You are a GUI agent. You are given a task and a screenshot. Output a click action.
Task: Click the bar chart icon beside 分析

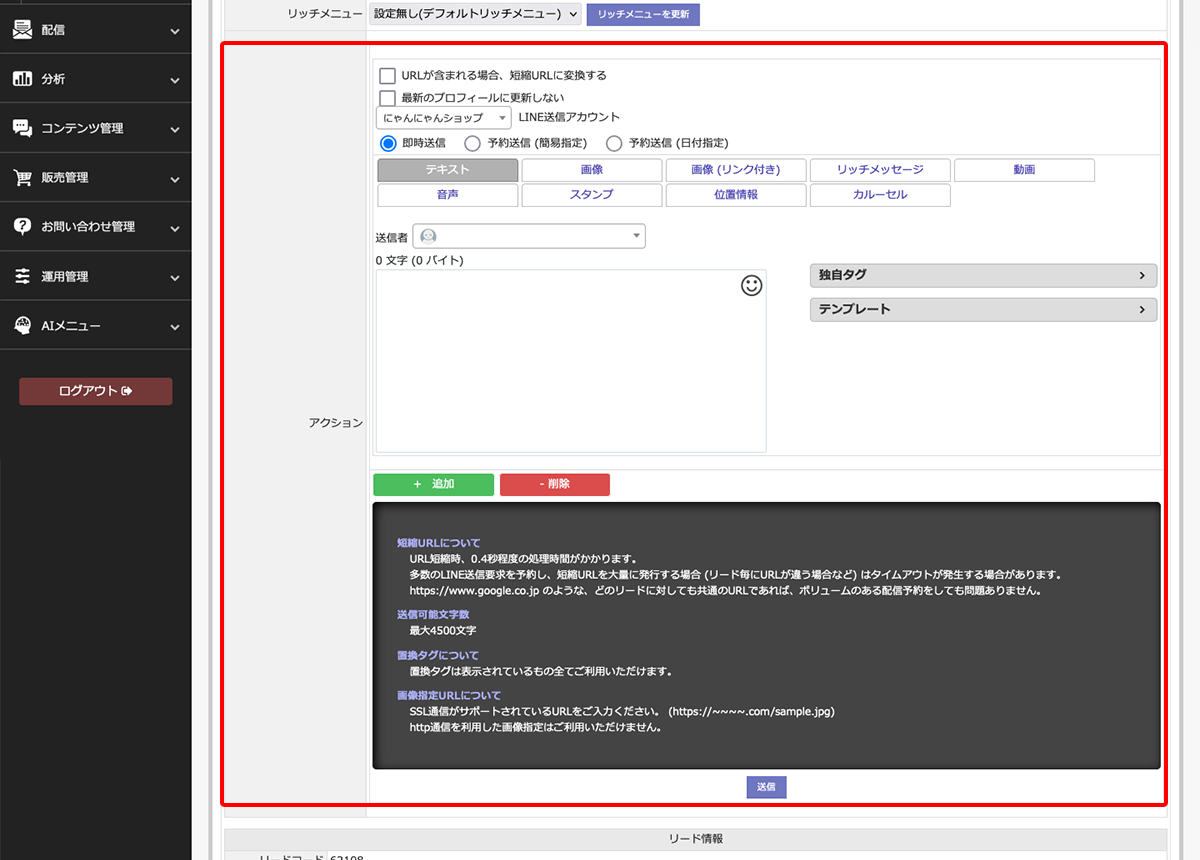tap(22, 79)
